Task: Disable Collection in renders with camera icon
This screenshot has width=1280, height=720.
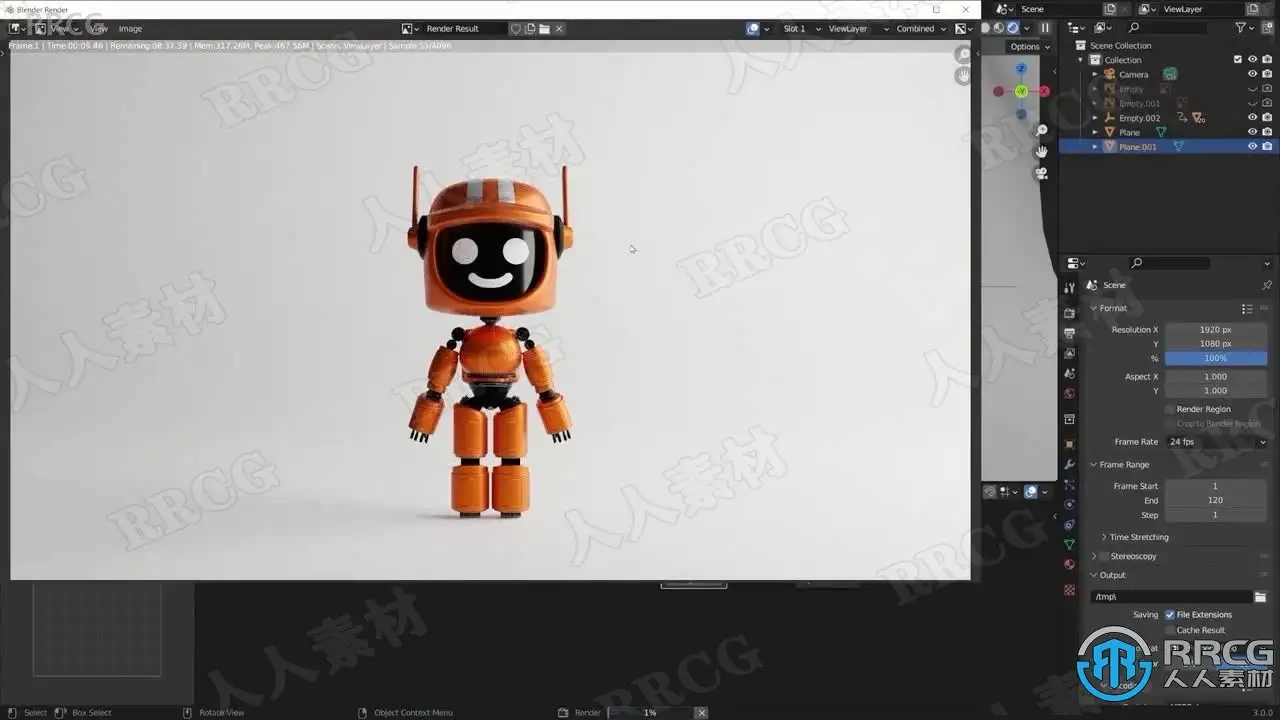Action: [x=1267, y=60]
